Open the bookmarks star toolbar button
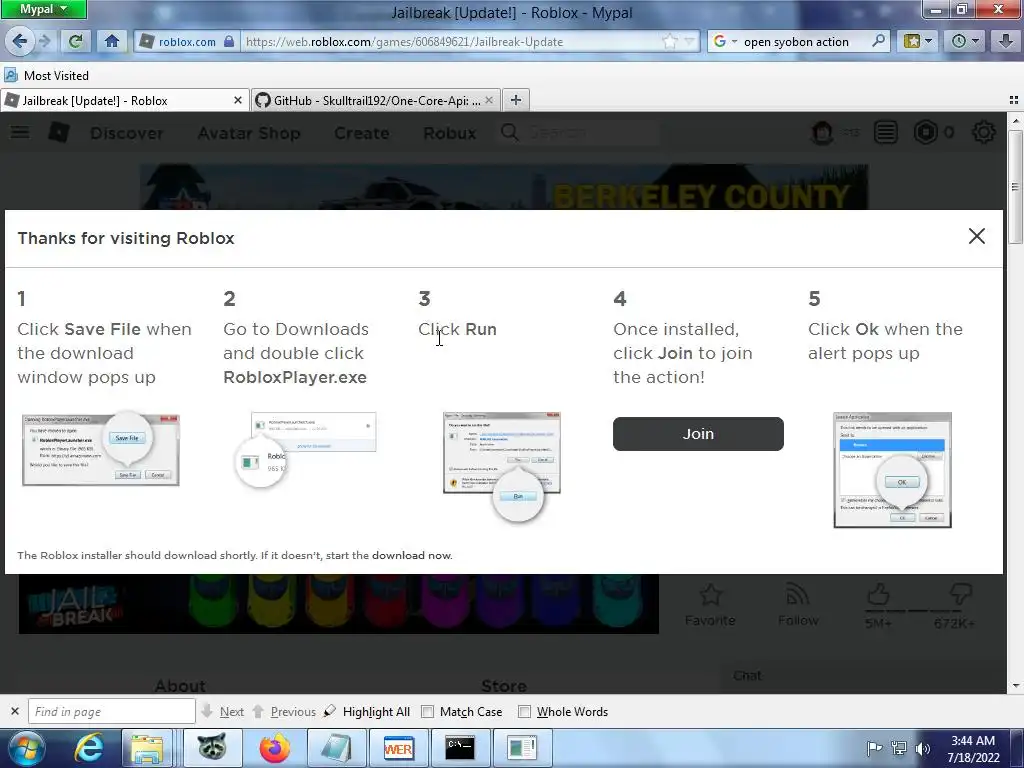The height and width of the screenshot is (768, 1024). (x=918, y=41)
